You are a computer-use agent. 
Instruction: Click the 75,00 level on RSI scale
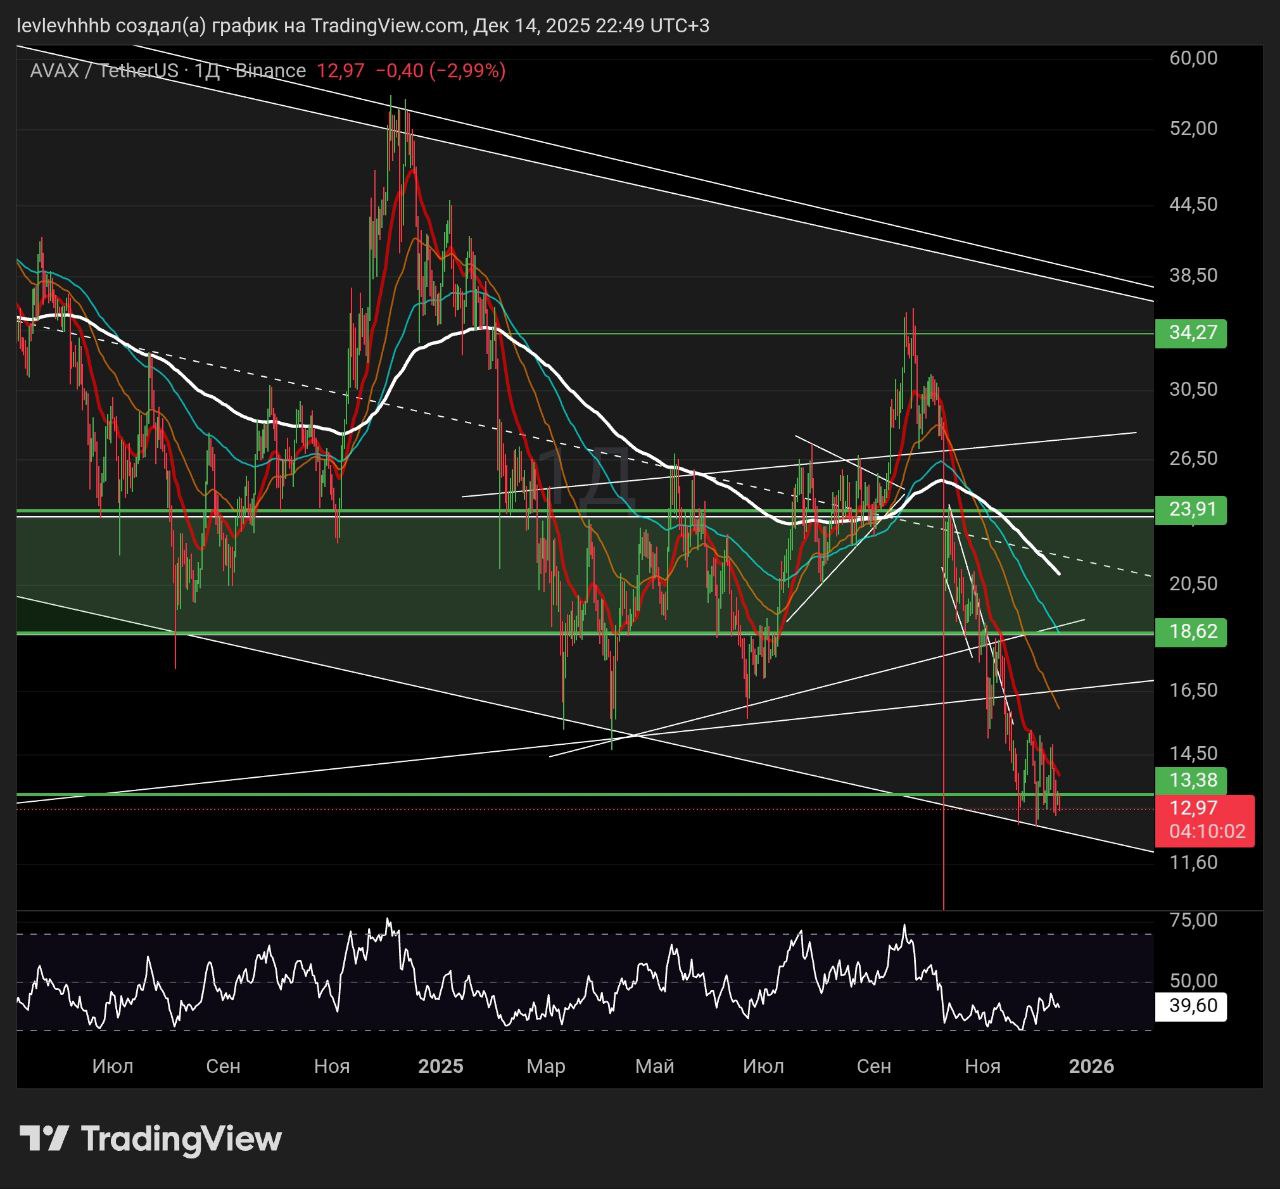pos(1193,920)
